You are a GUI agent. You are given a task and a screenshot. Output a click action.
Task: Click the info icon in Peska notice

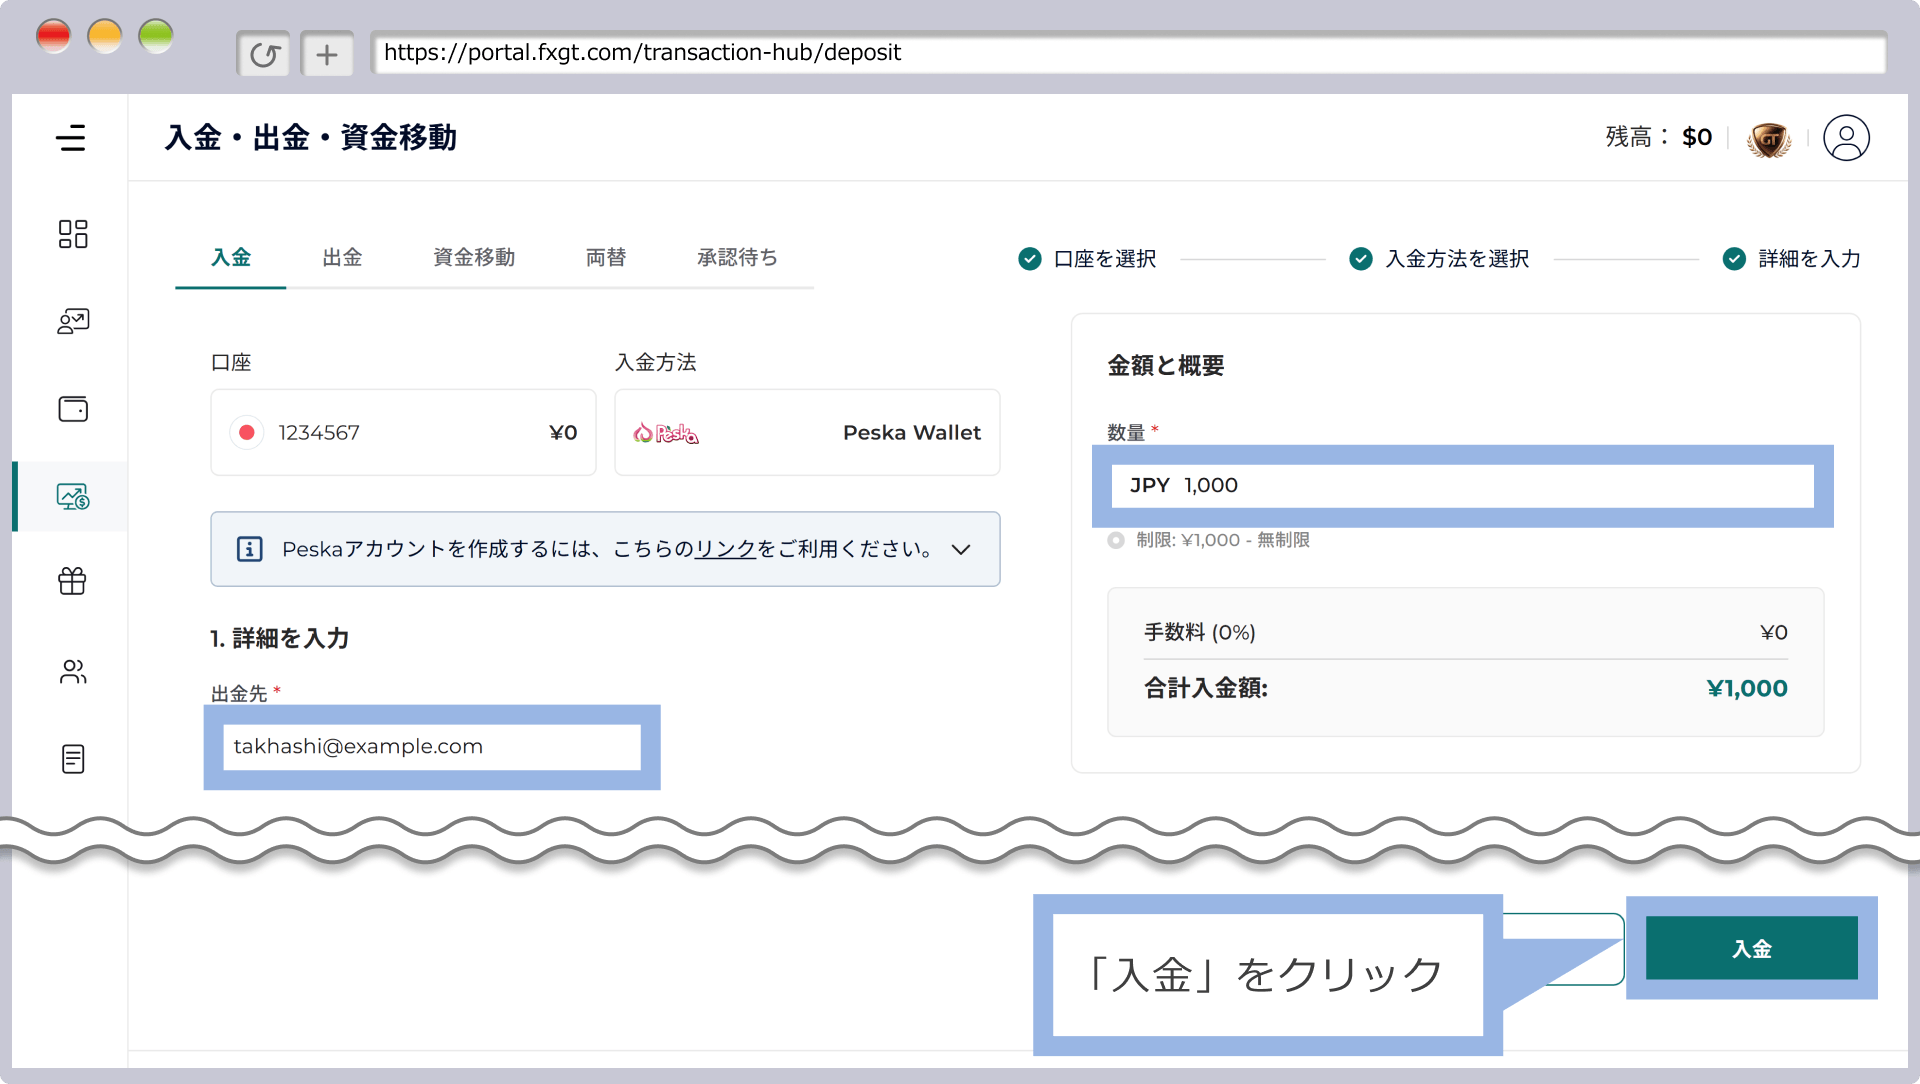pyautogui.click(x=249, y=549)
